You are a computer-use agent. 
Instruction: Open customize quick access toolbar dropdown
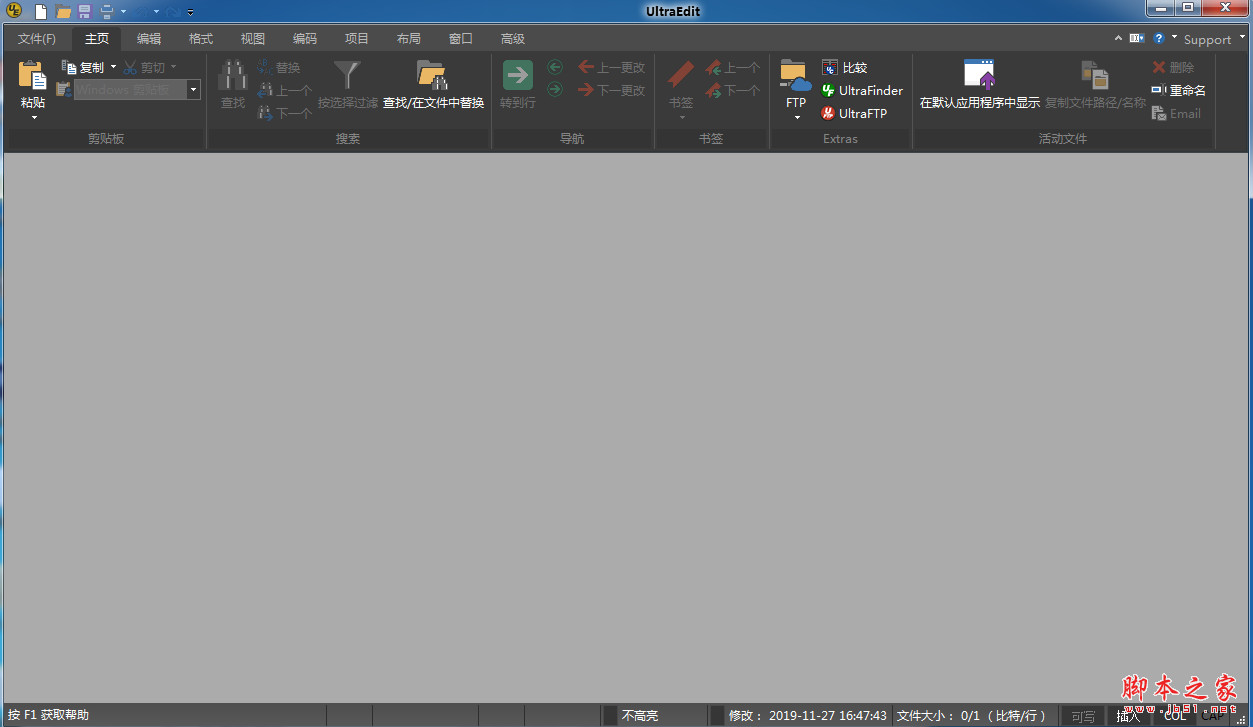point(189,12)
